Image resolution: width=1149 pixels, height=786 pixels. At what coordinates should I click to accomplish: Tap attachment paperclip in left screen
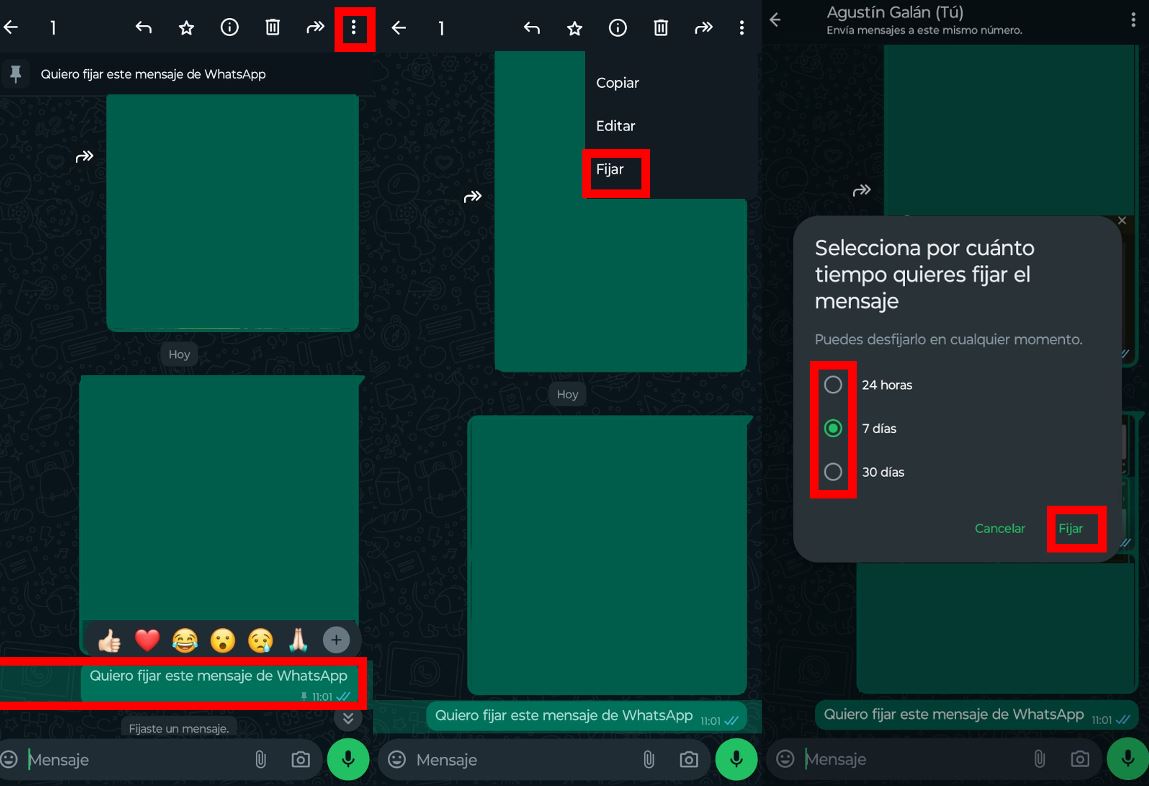click(x=260, y=760)
